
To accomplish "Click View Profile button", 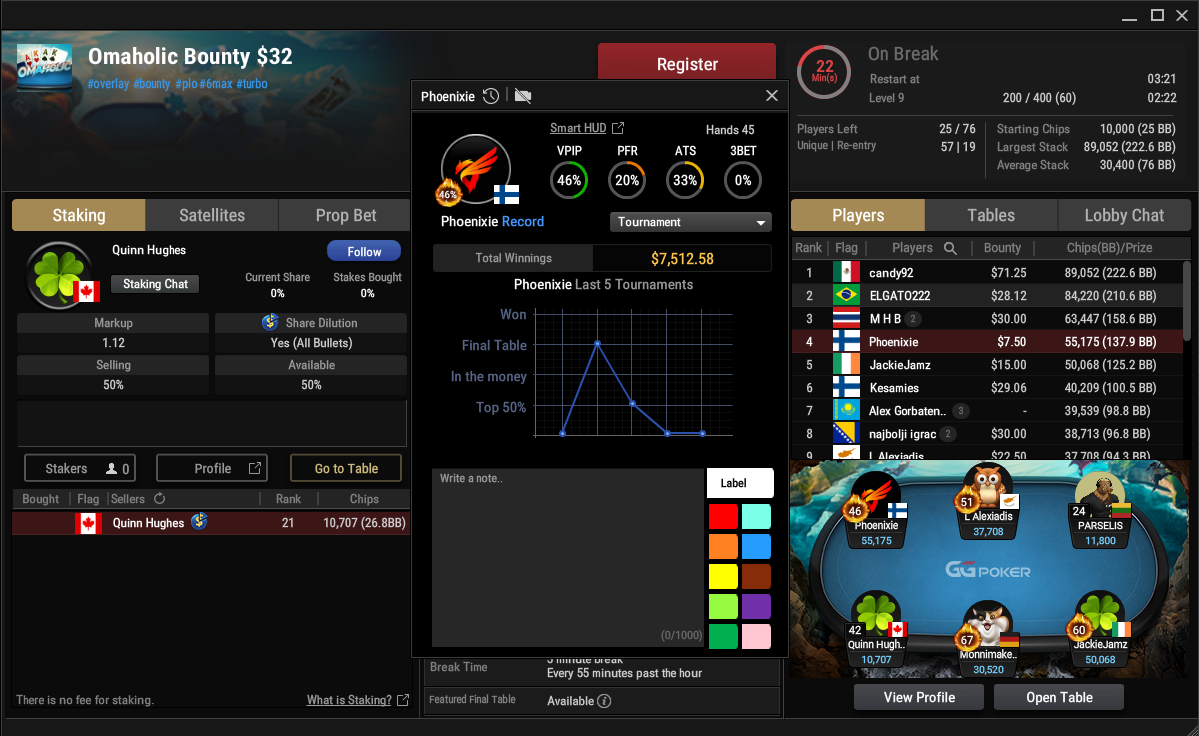I will (919, 697).
